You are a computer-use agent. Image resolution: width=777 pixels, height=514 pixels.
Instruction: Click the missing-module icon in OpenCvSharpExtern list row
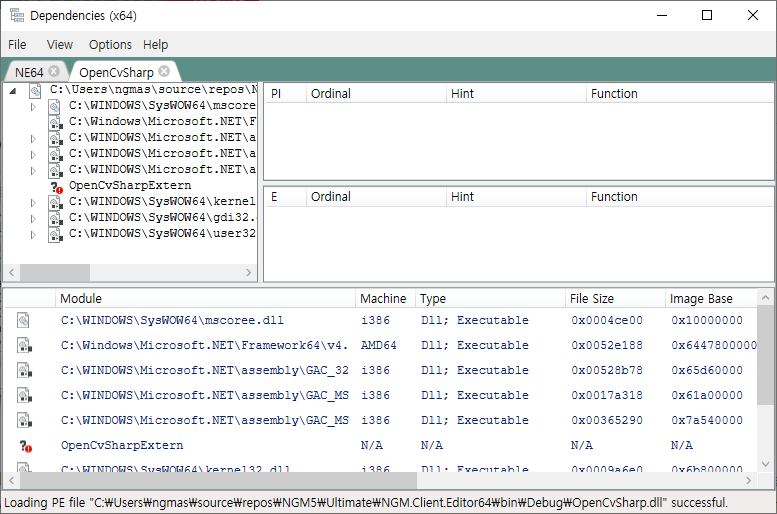[x=26, y=446]
